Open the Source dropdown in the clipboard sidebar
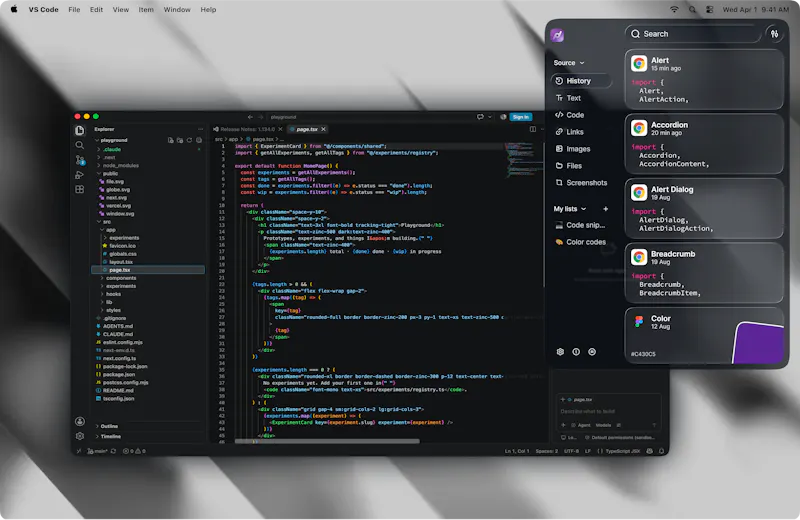The width and height of the screenshot is (800, 520). tap(569, 63)
